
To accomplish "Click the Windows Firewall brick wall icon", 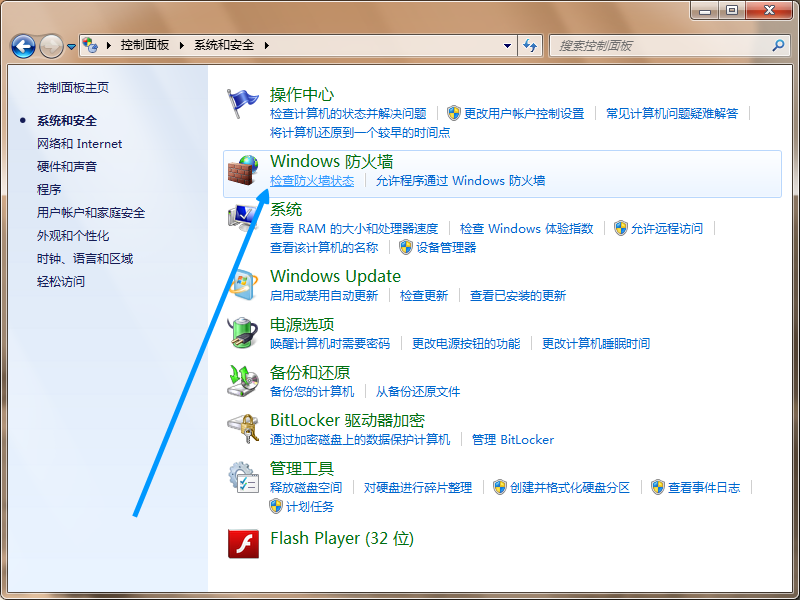I will coord(243,170).
